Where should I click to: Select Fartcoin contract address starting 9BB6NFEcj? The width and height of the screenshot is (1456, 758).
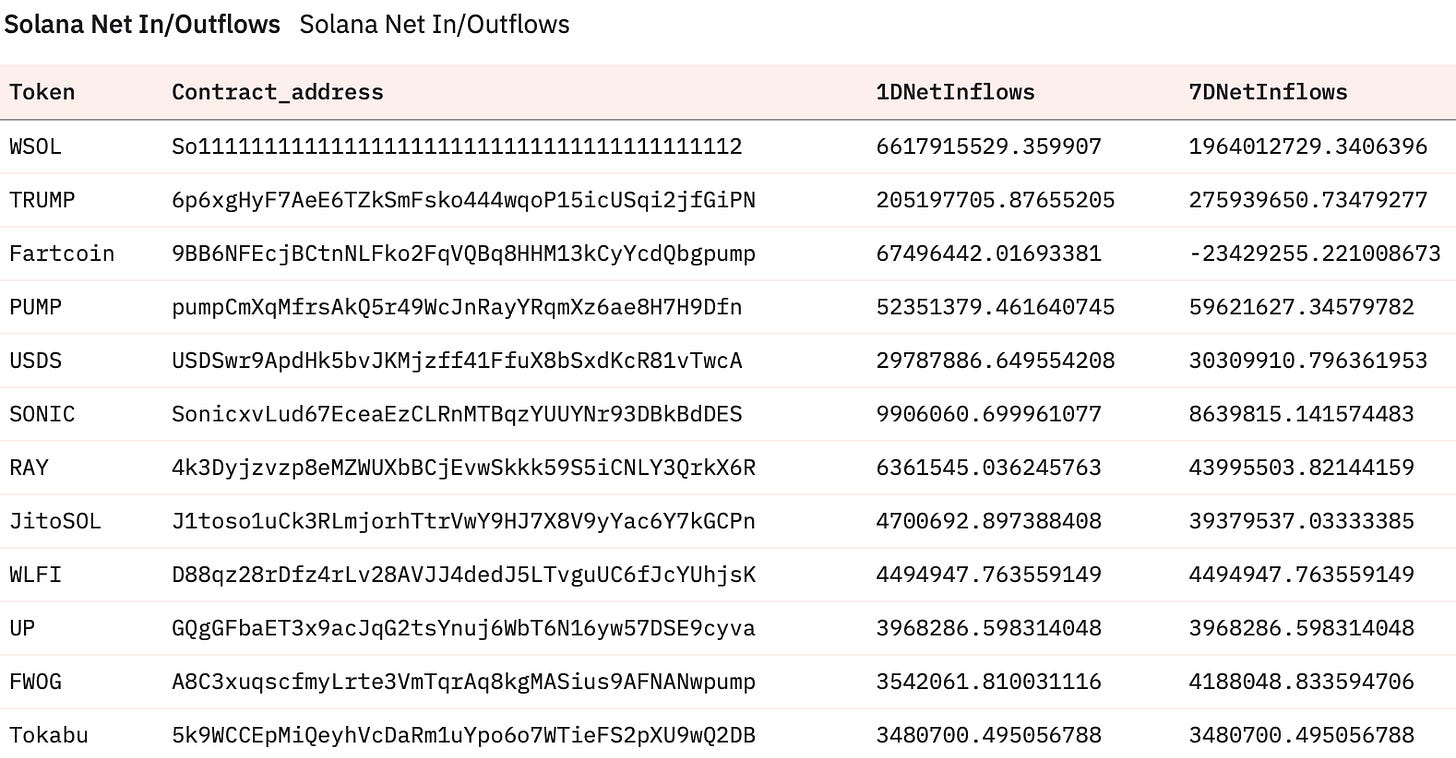point(464,254)
